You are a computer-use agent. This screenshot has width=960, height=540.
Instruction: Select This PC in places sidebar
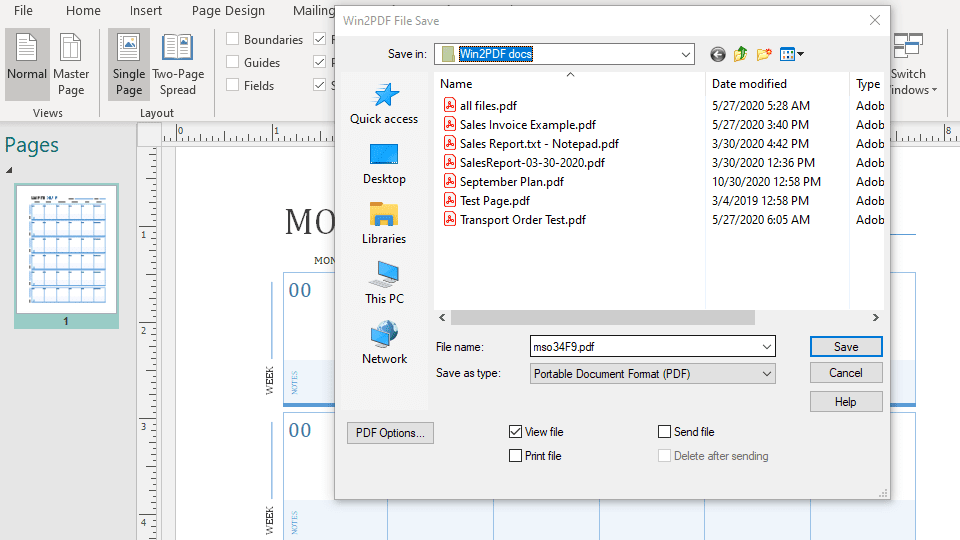click(384, 284)
